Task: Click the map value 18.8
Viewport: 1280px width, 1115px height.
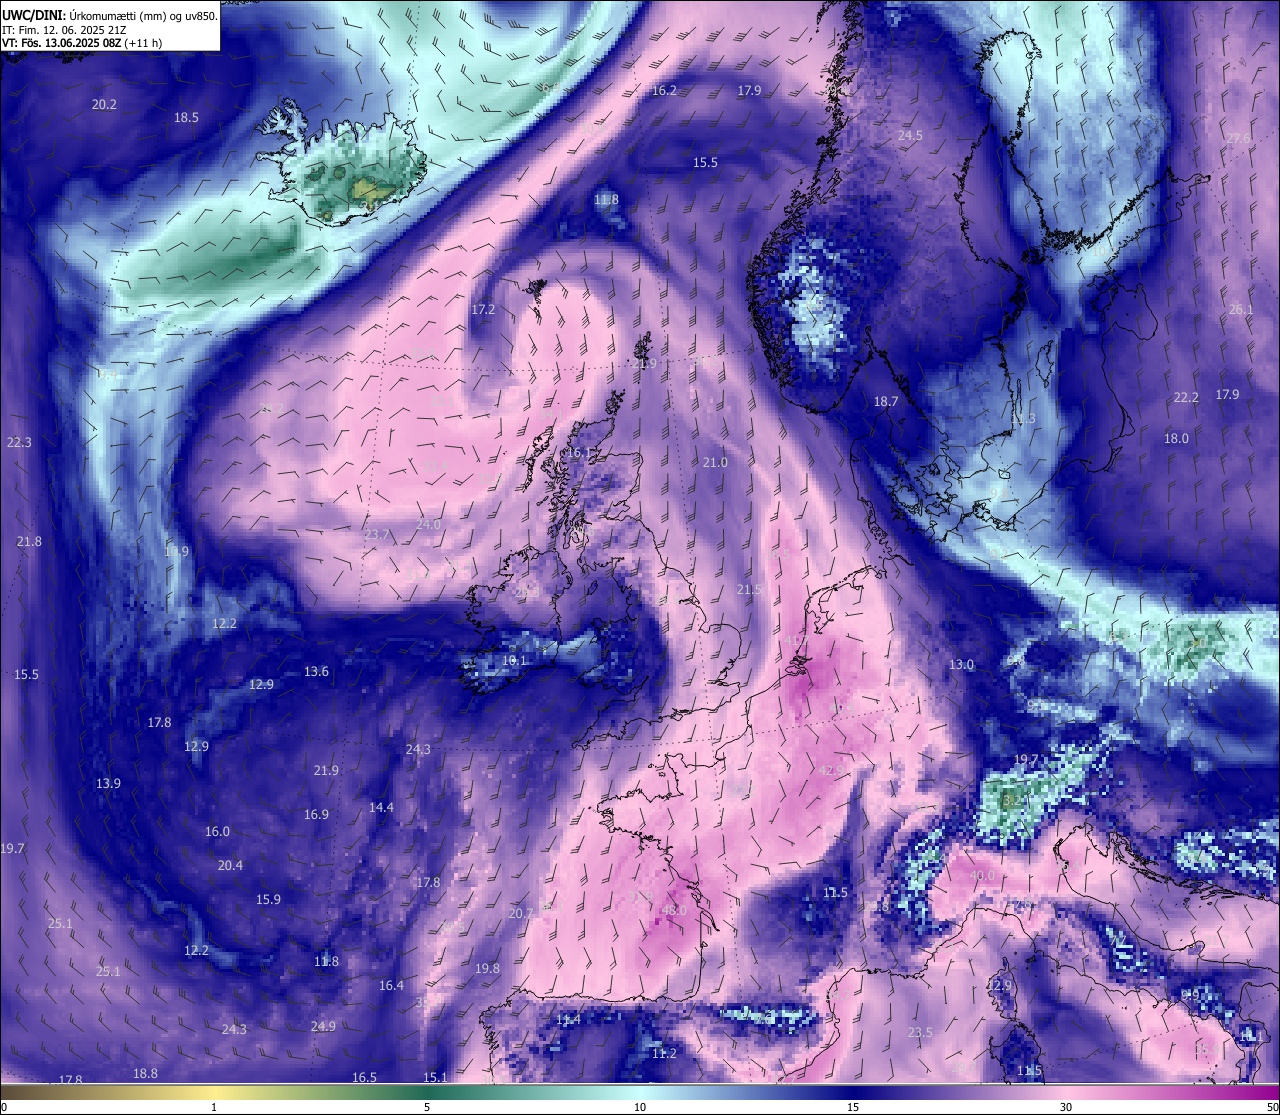Action: coord(145,1074)
